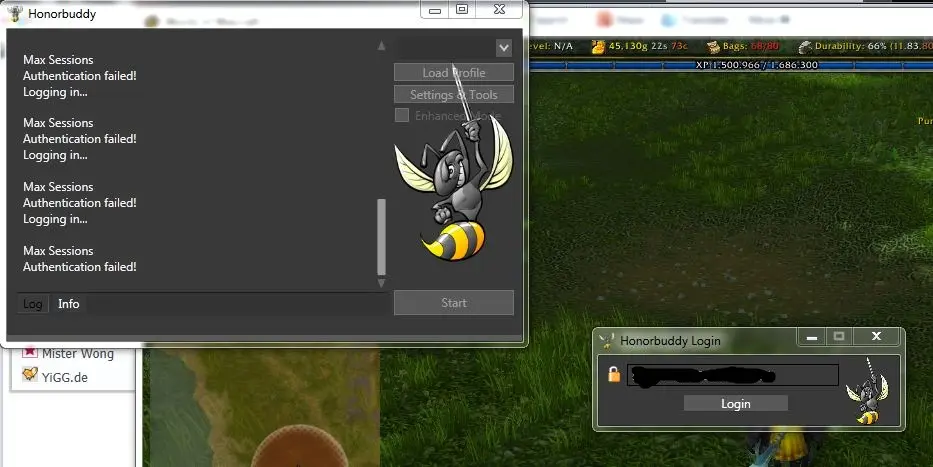Switch to the Log tab

pyautogui.click(x=33, y=304)
